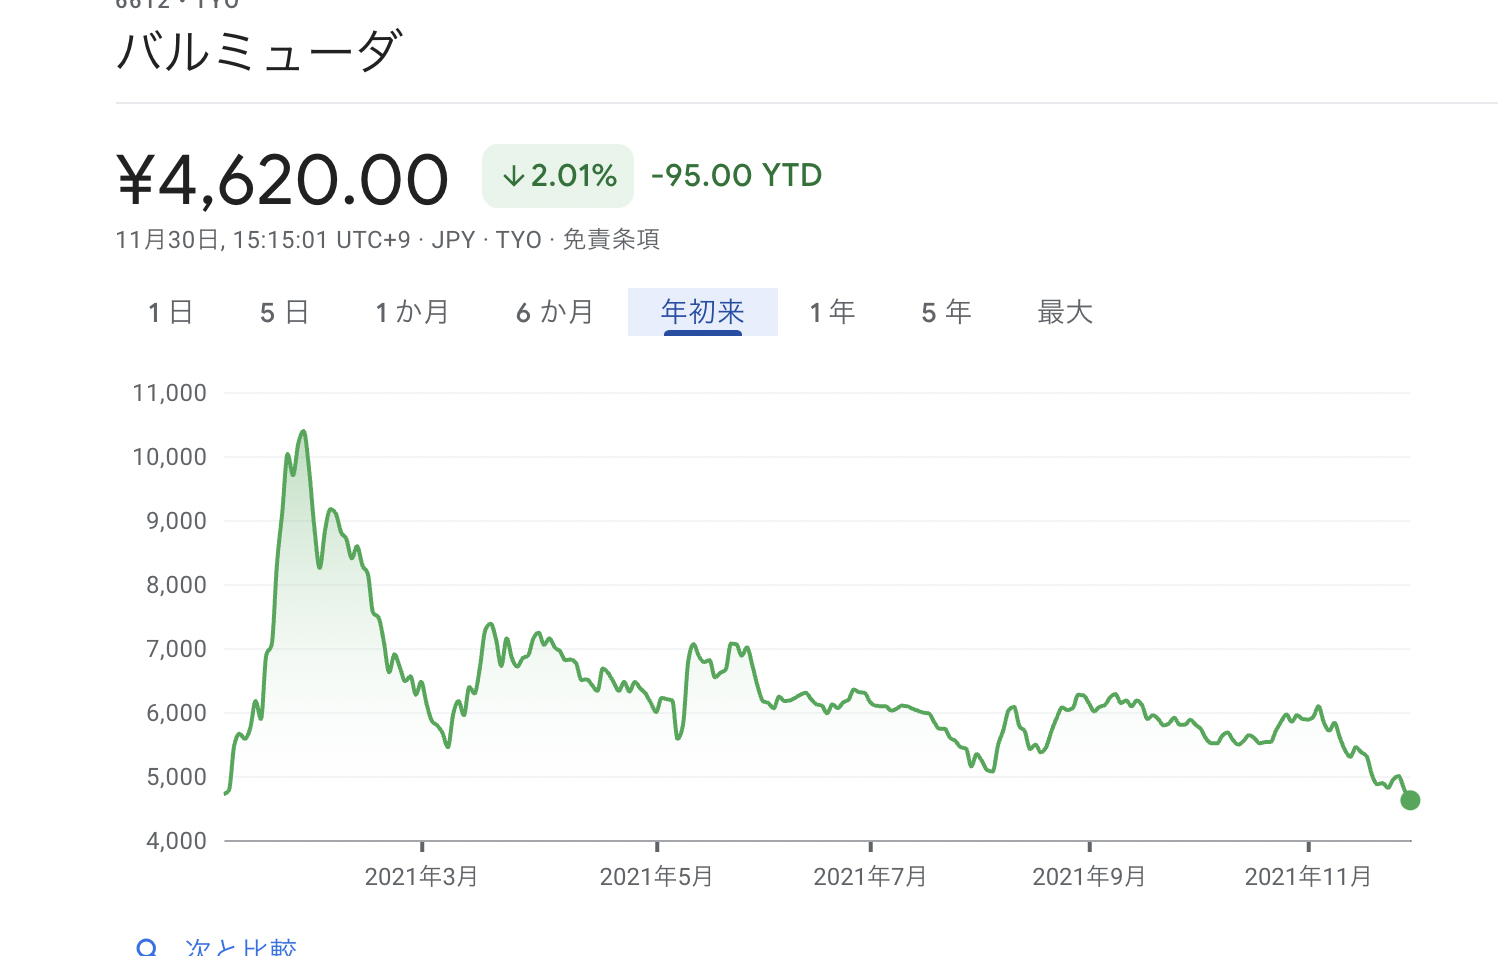Select the 1か月 time range

click(x=412, y=312)
